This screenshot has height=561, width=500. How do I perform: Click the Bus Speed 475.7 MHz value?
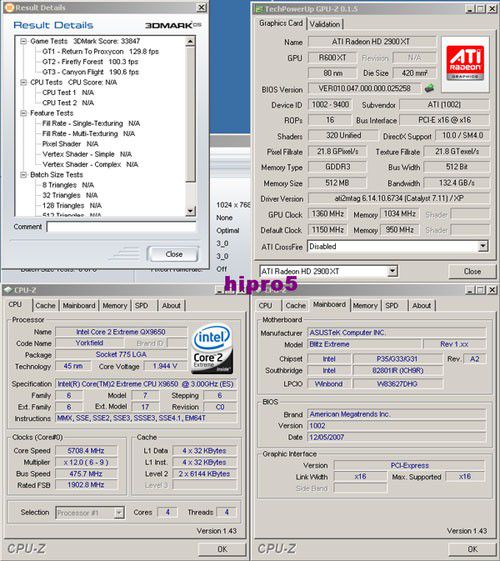pos(86,474)
